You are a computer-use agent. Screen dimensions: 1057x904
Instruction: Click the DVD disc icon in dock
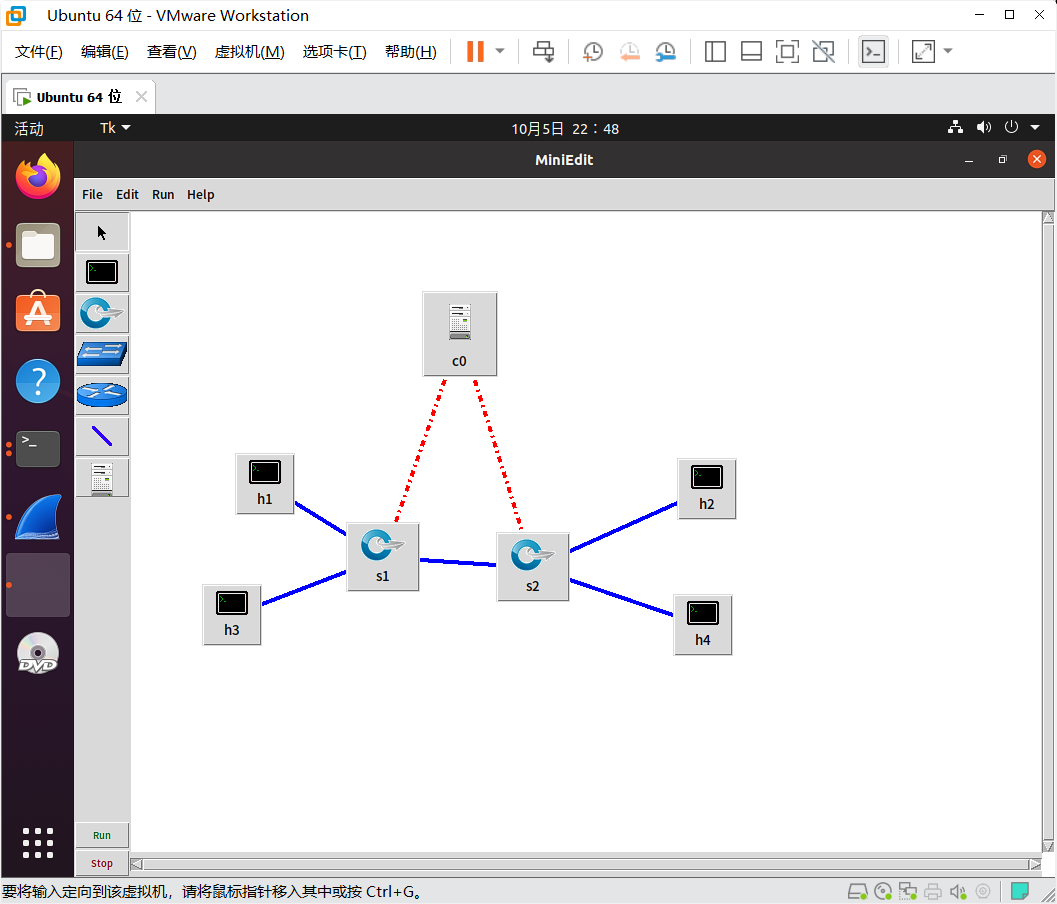(38, 653)
